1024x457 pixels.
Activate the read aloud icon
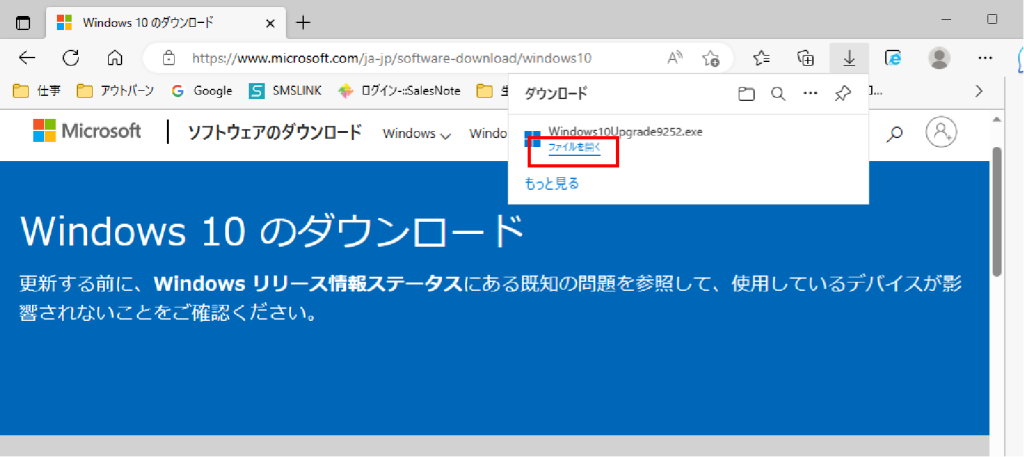click(x=675, y=58)
